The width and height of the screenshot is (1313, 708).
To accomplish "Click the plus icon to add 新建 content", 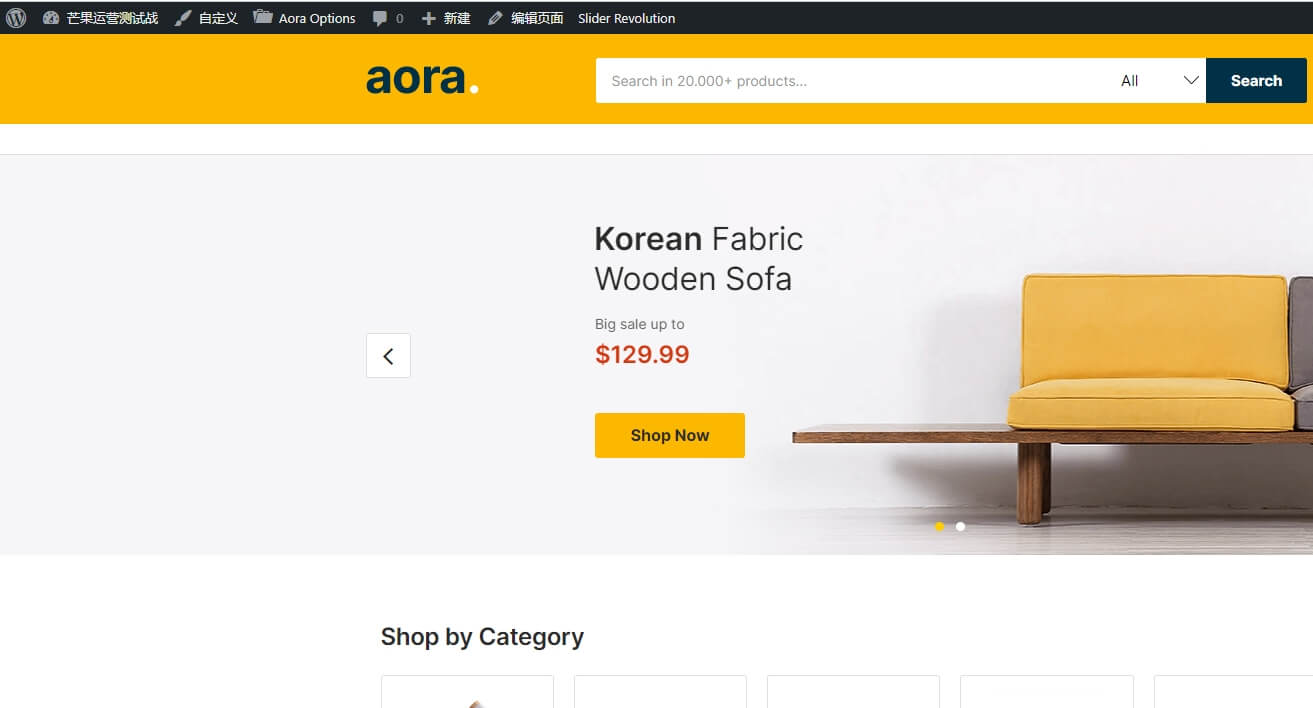I will 428,17.
